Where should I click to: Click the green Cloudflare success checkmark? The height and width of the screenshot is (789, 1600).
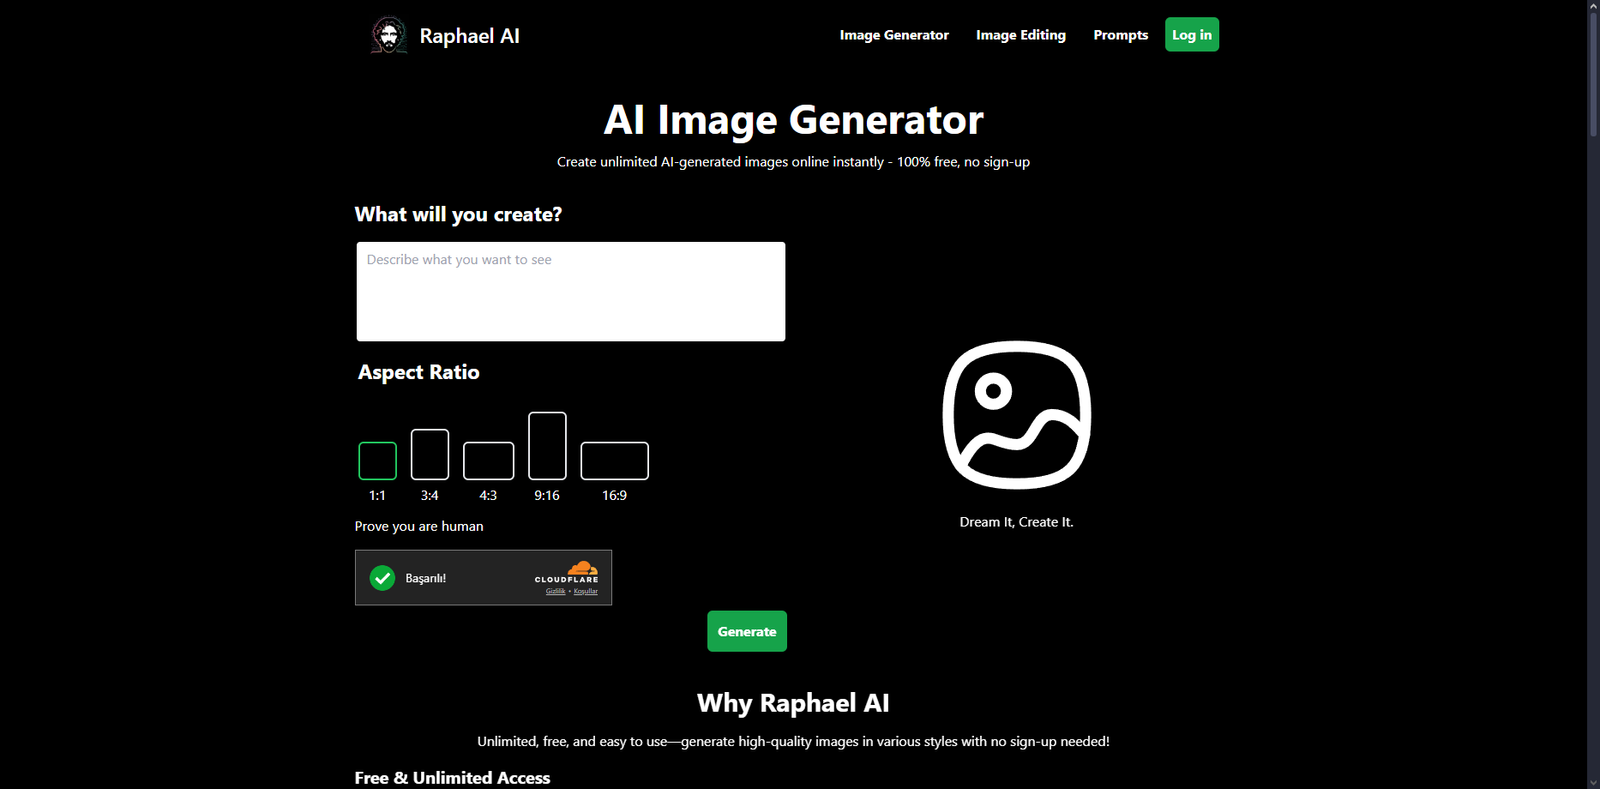click(382, 578)
